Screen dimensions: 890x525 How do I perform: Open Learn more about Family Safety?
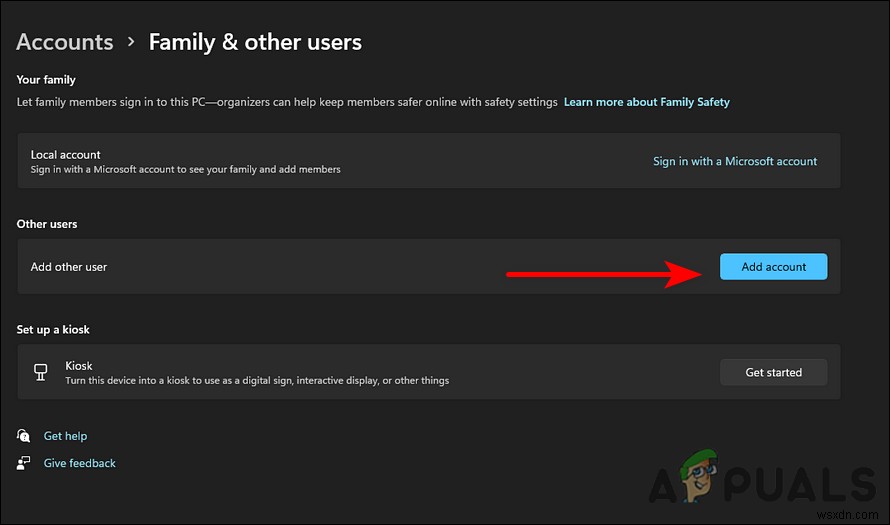(x=646, y=102)
